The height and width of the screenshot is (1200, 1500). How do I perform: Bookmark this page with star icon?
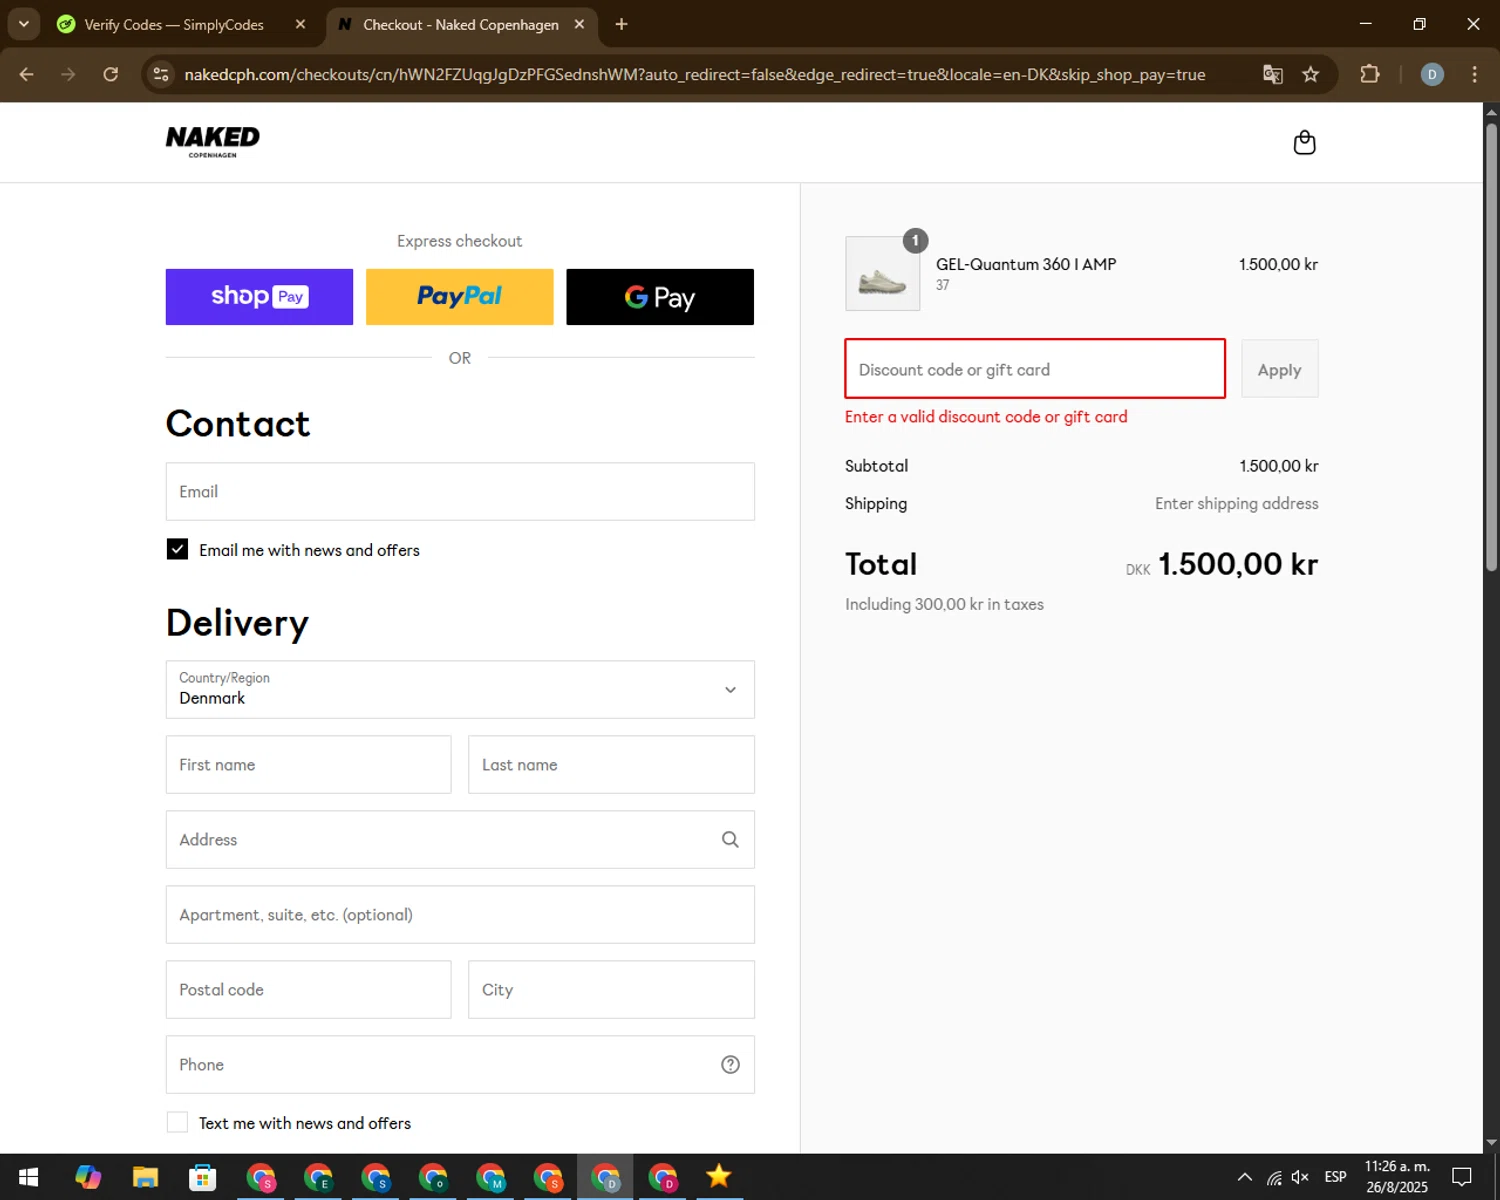[1311, 74]
